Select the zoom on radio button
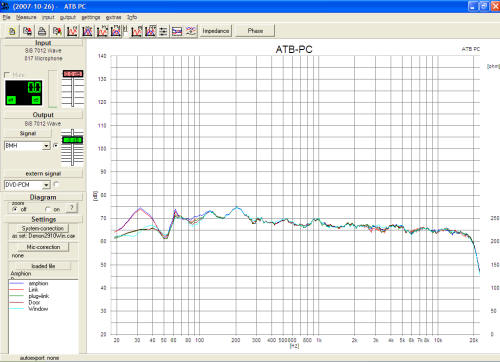This screenshot has width=500, height=362. pyautogui.click(x=48, y=209)
